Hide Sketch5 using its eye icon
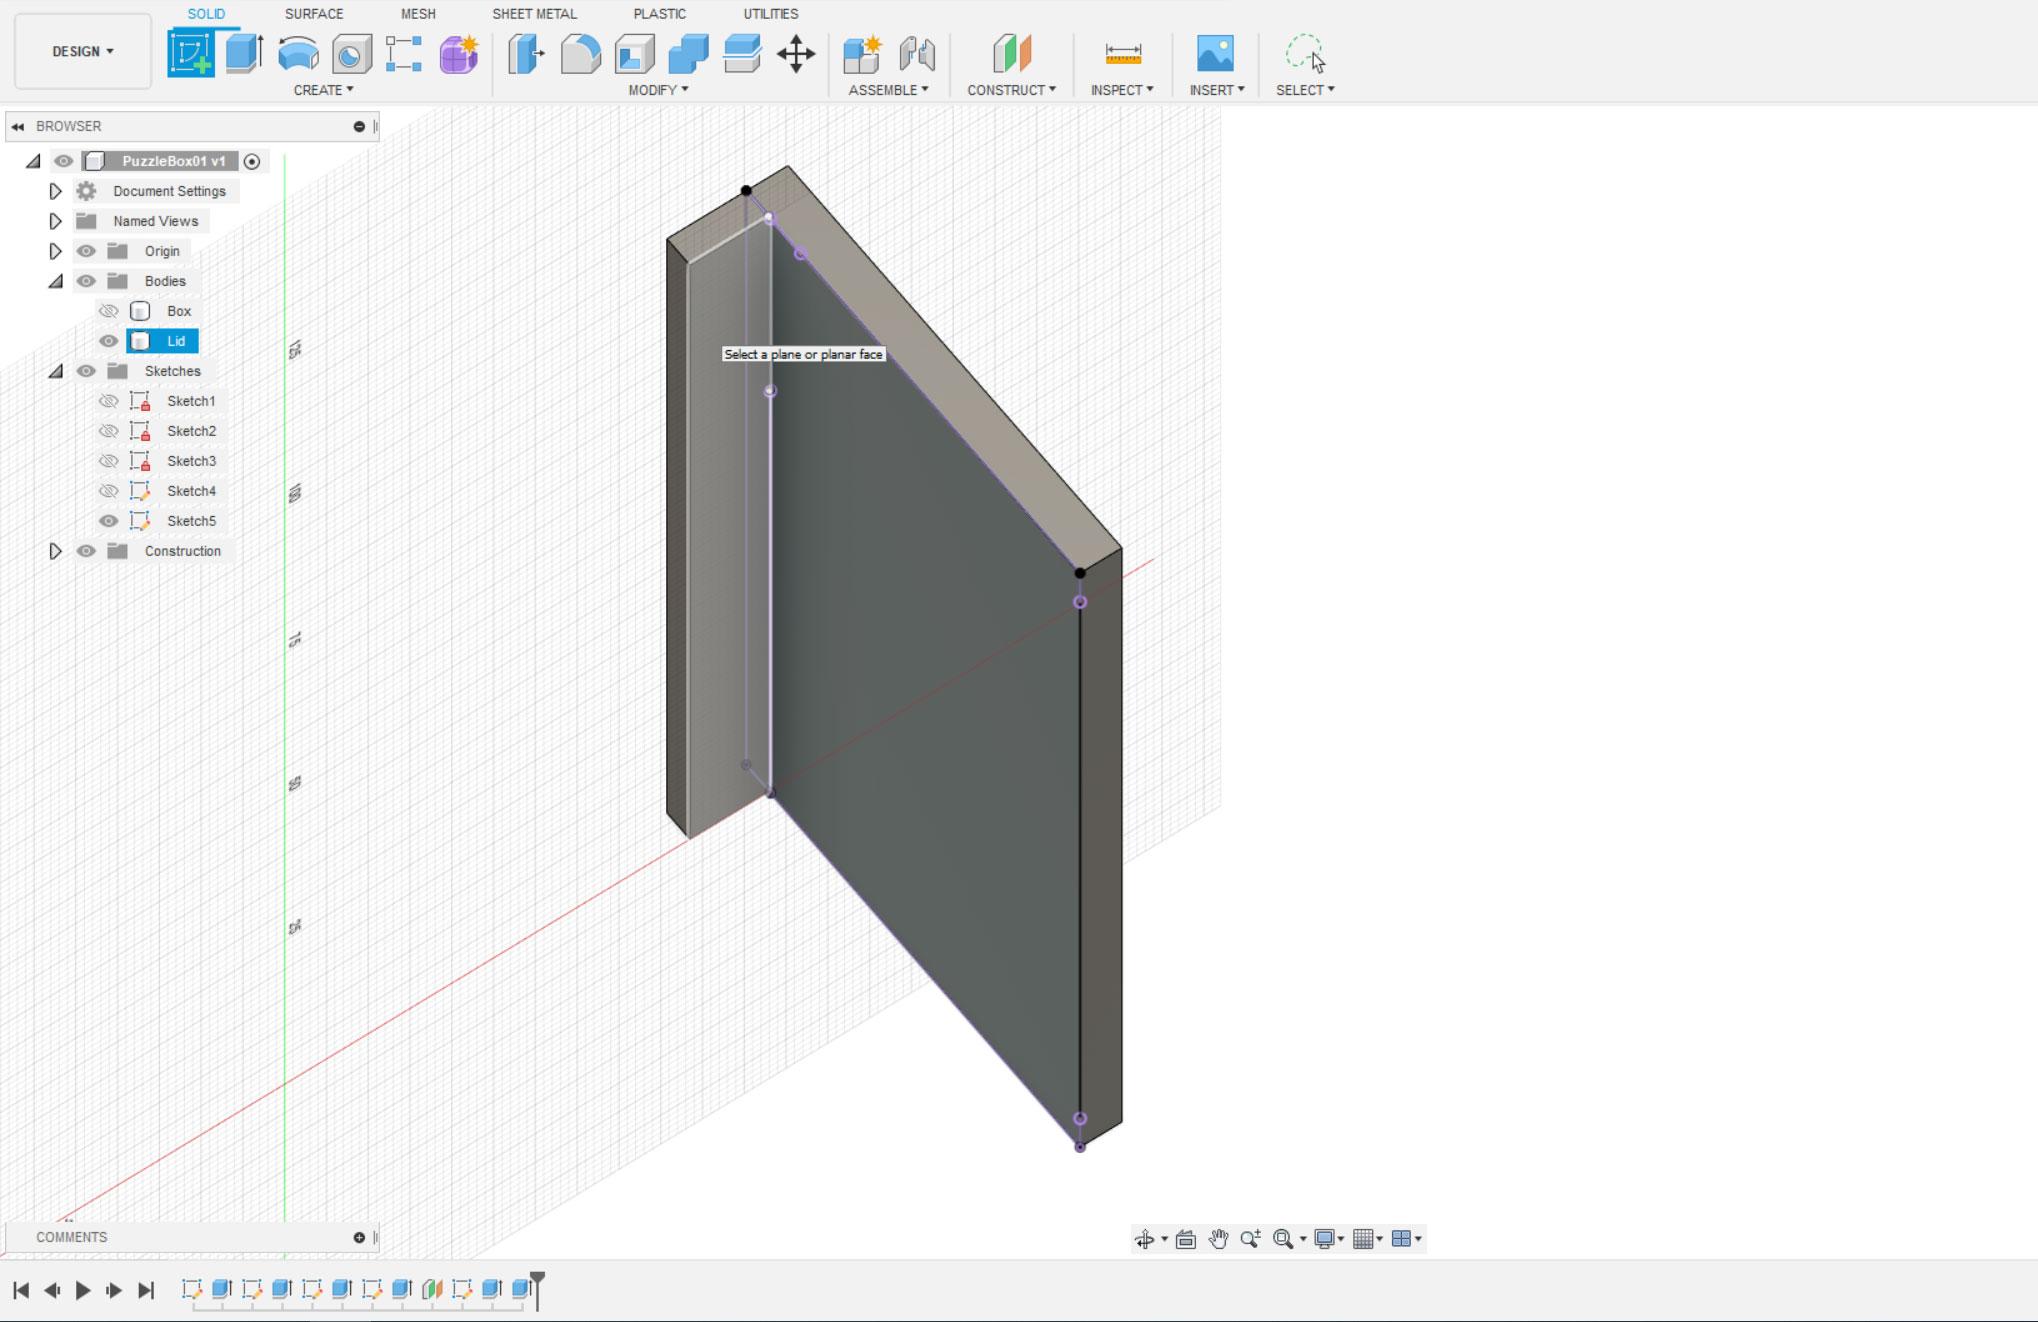Image resolution: width=2038 pixels, height=1322 pixels. pyautogui.click(x=108, y=521)
